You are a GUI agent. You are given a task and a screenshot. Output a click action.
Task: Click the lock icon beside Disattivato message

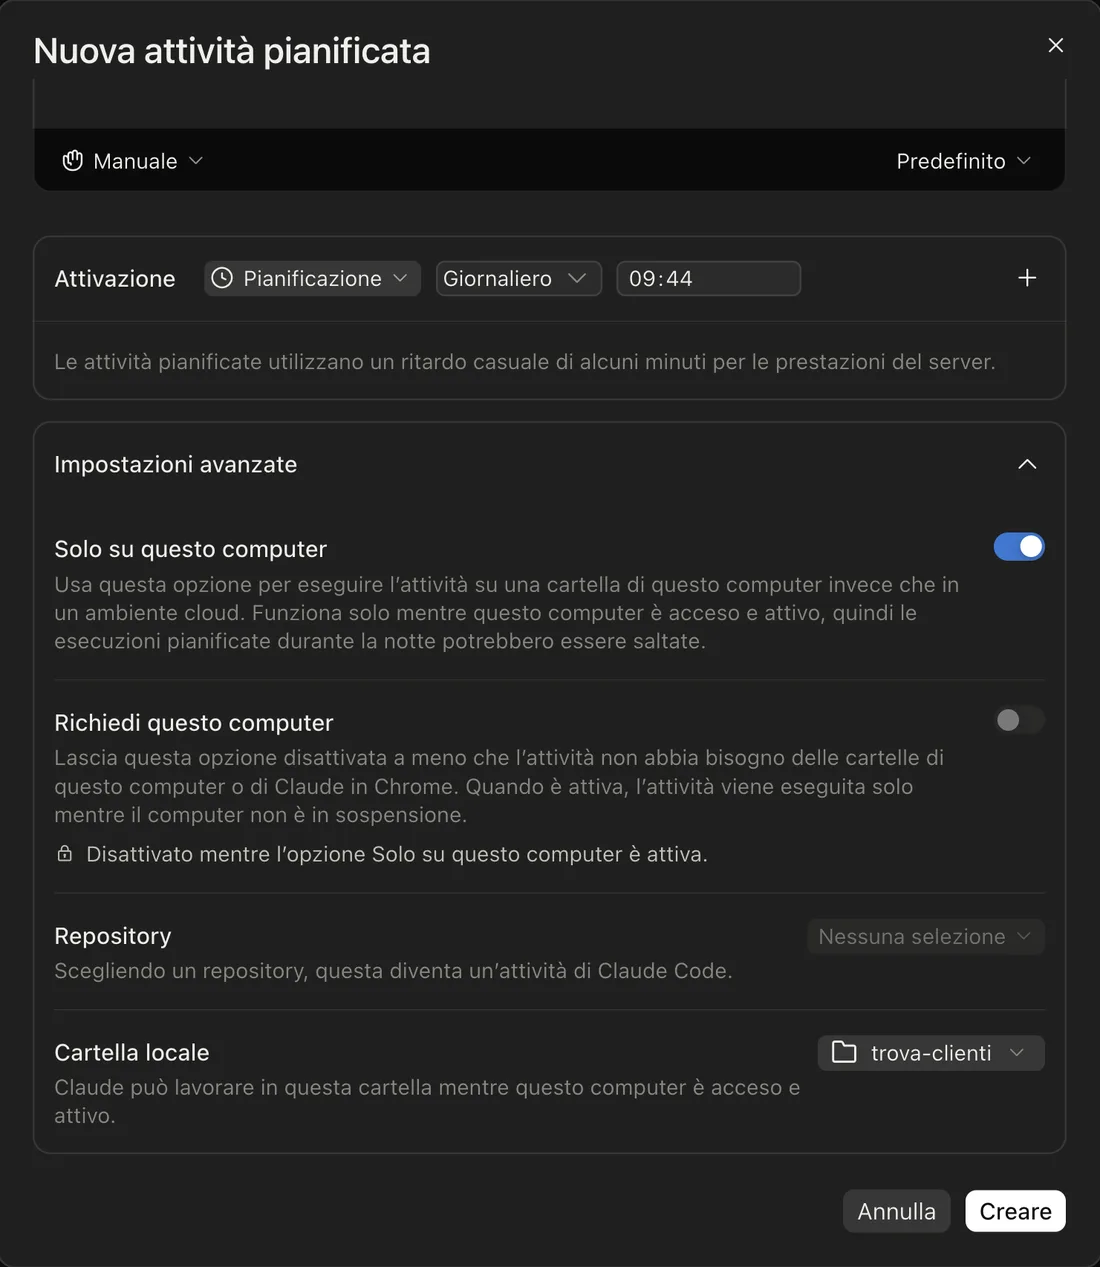(65, 854)
